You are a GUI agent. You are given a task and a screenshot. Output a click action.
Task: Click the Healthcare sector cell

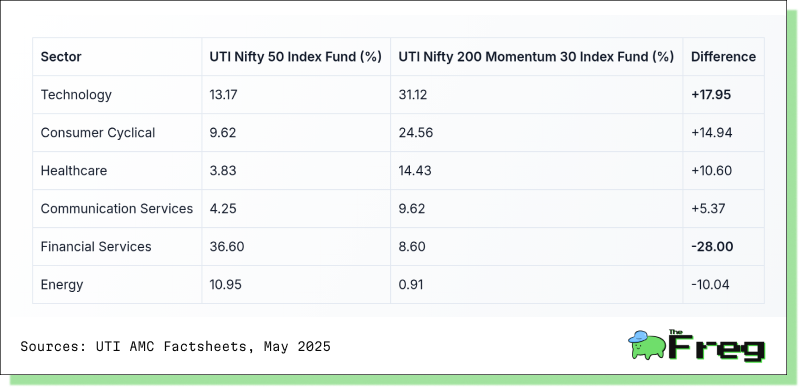pyautogui.click(x=74, y=170)
